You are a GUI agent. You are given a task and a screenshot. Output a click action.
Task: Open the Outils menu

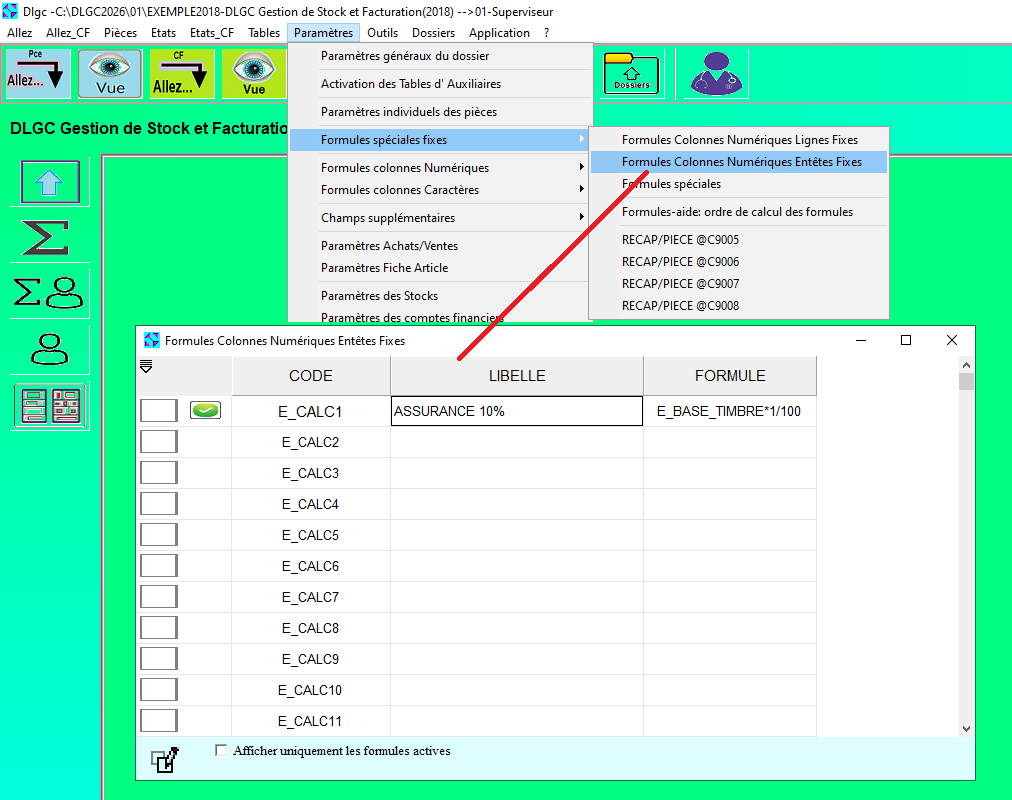[x=382, y=33]
